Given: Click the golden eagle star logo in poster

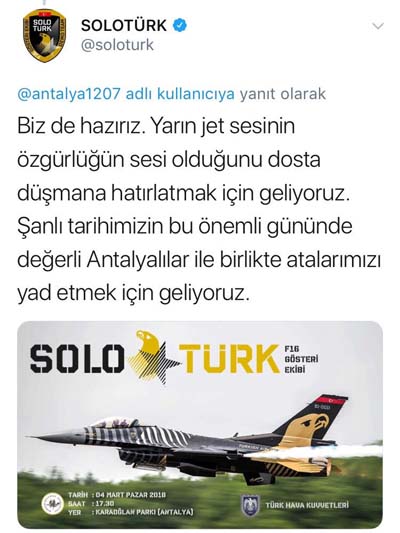Looking at the screenshot, I should (x=154, y=357).
